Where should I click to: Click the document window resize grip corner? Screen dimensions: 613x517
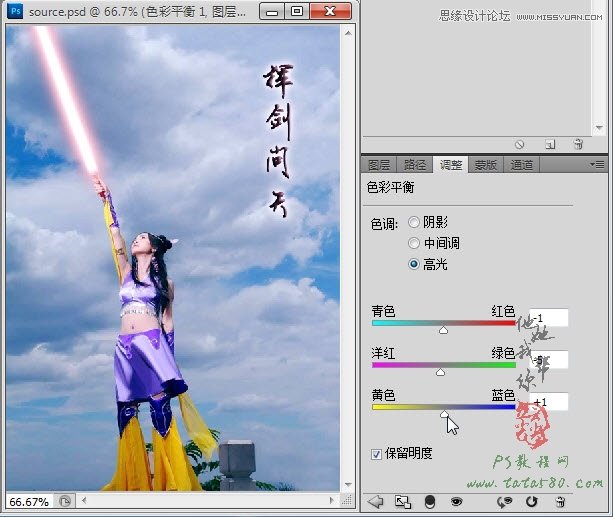click(347, 500)
